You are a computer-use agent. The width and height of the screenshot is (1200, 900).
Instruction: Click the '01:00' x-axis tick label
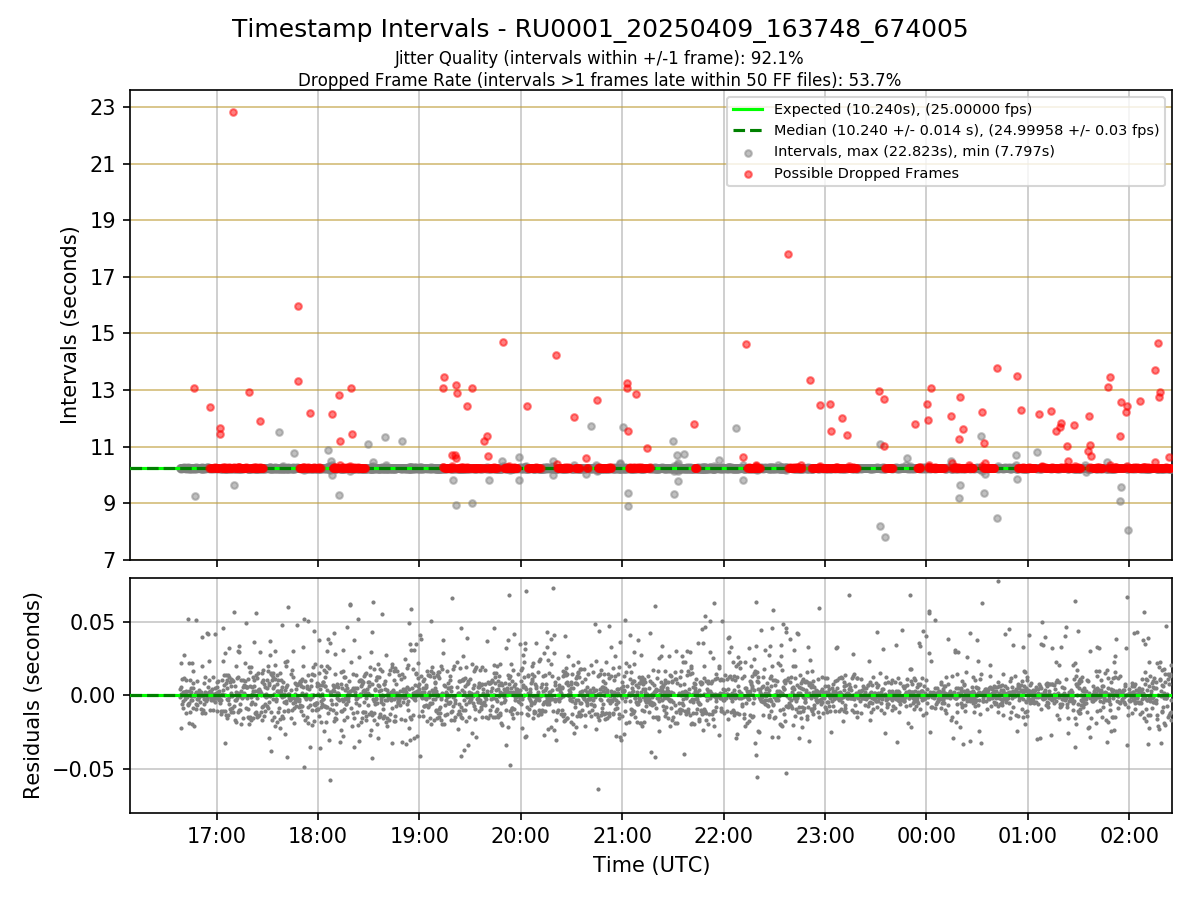click(x=1027, y=834)
